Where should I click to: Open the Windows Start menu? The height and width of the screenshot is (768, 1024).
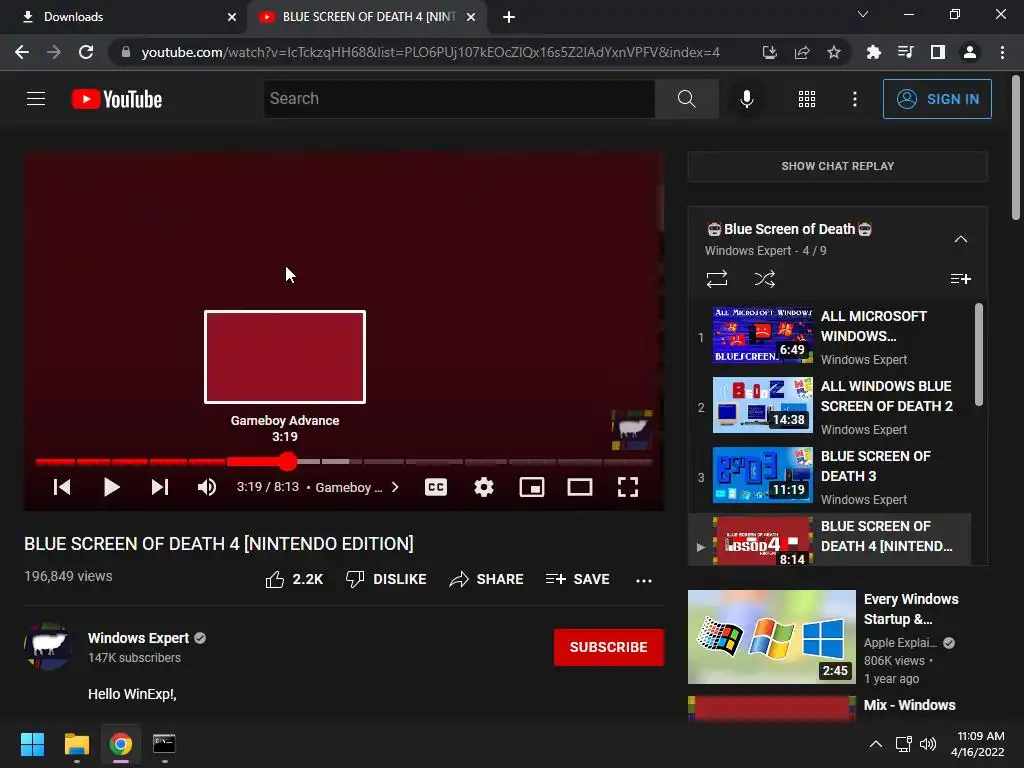click(x=32, y=744)
